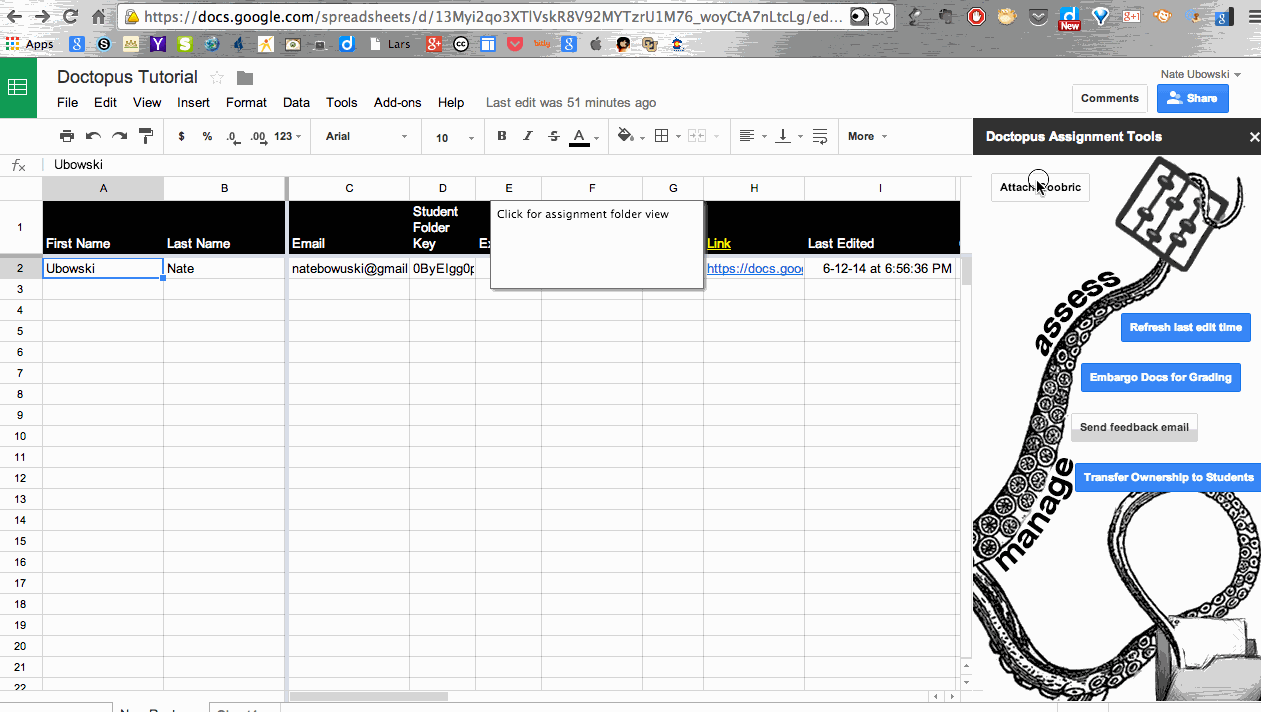Redo the last action
Image resolution: width=1261 pixels, height=712 pixels.
point(119,136)
